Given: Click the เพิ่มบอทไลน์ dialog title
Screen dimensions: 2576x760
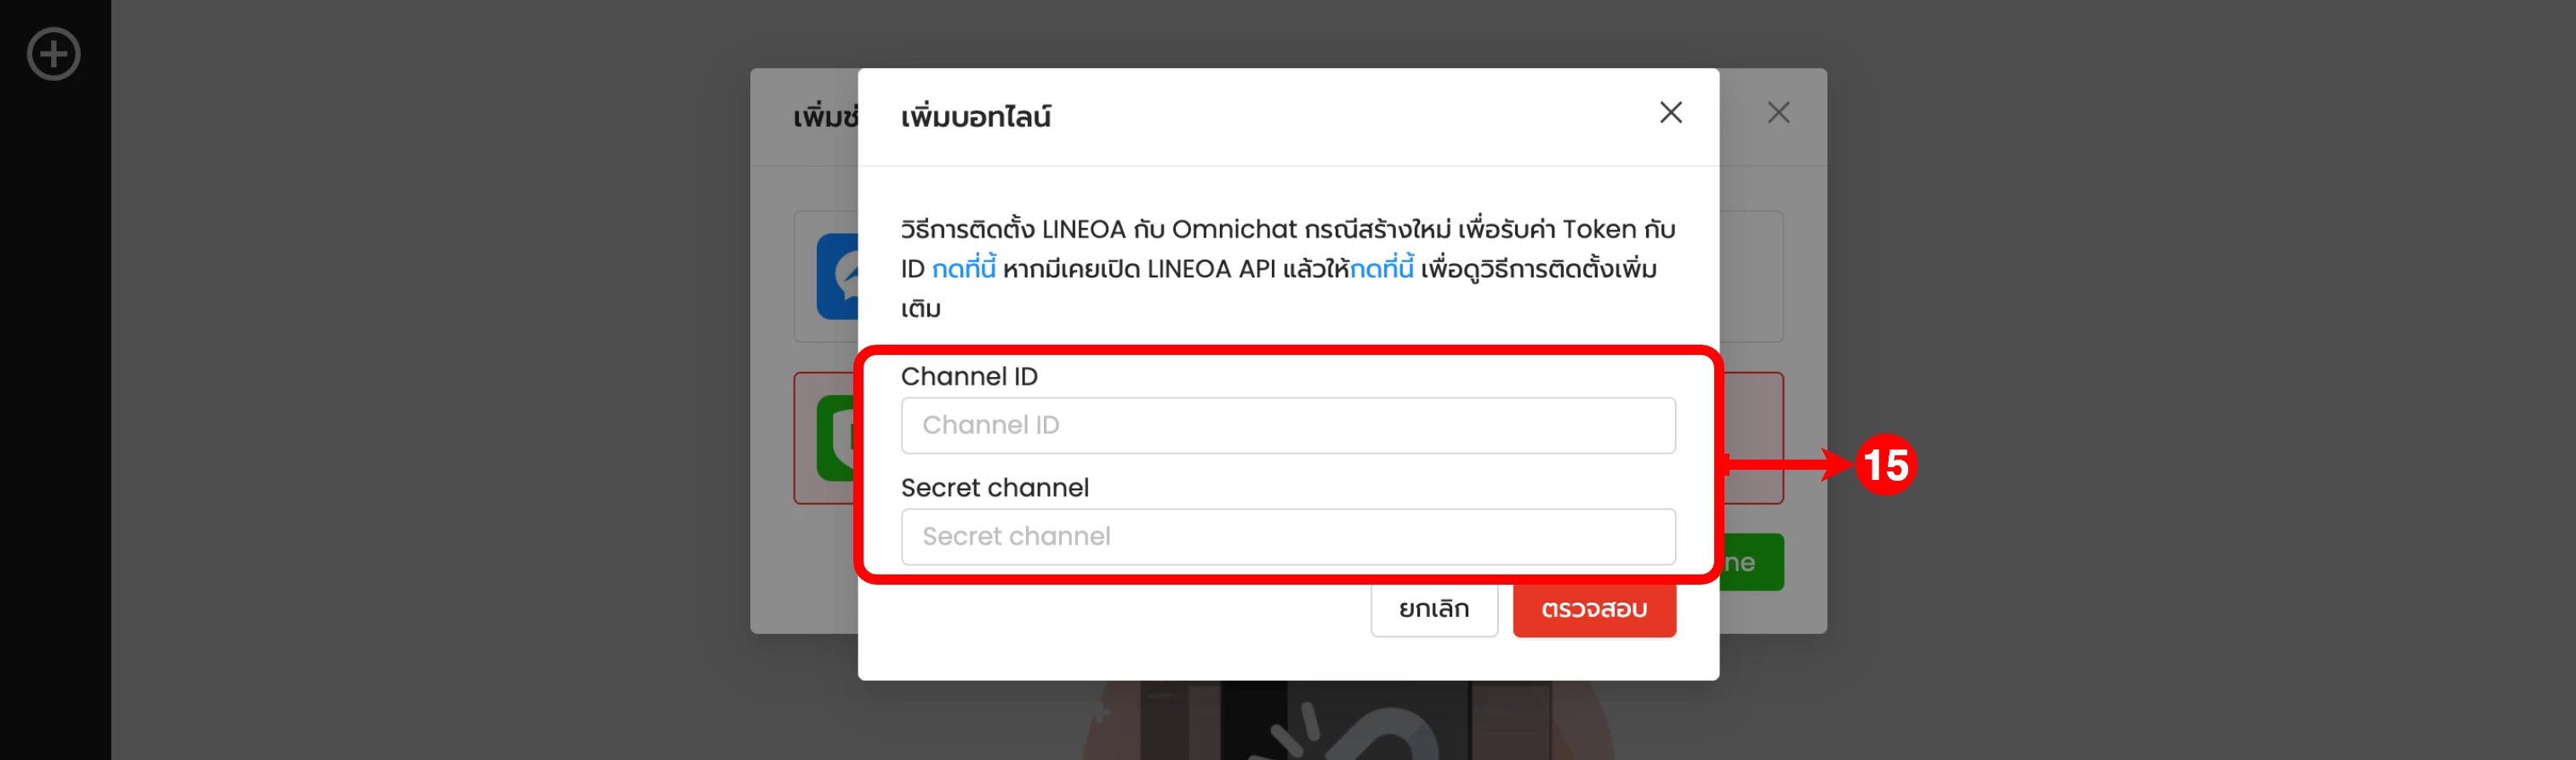Looking at the screenshot, I should pos(976,117).
